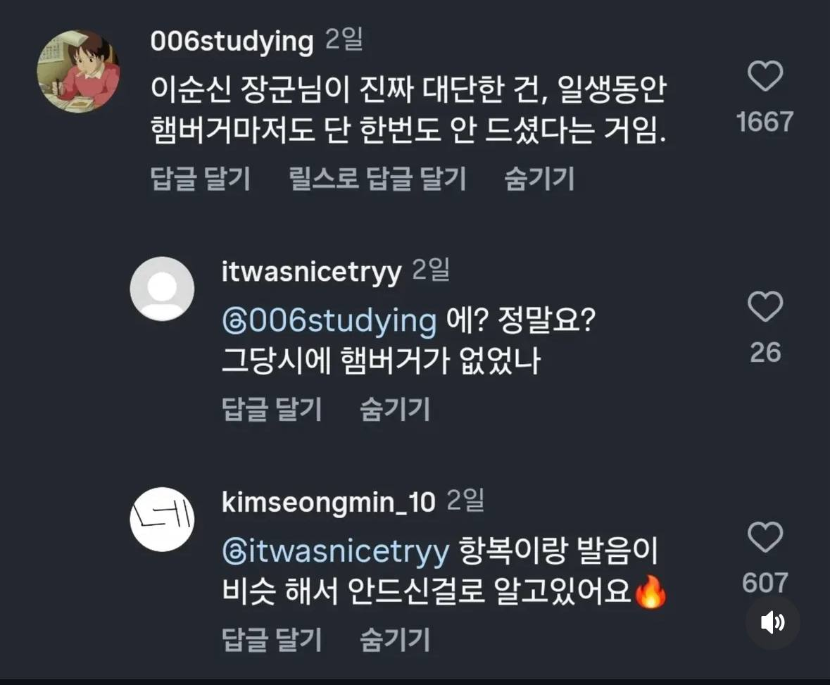Image resolution: width=830 pixels, height=685 pixels.
Task: Hide 006studying's comment with 숨기기
Action: coord(540,179)
